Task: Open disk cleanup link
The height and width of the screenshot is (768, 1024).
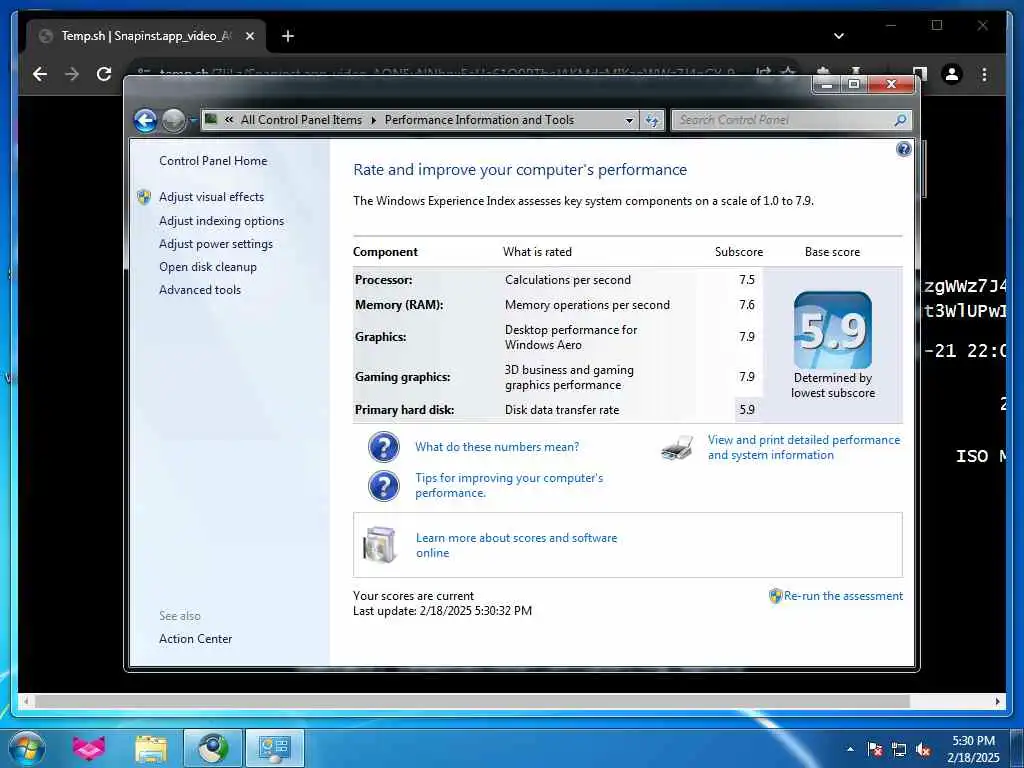Action: point(208,266)
